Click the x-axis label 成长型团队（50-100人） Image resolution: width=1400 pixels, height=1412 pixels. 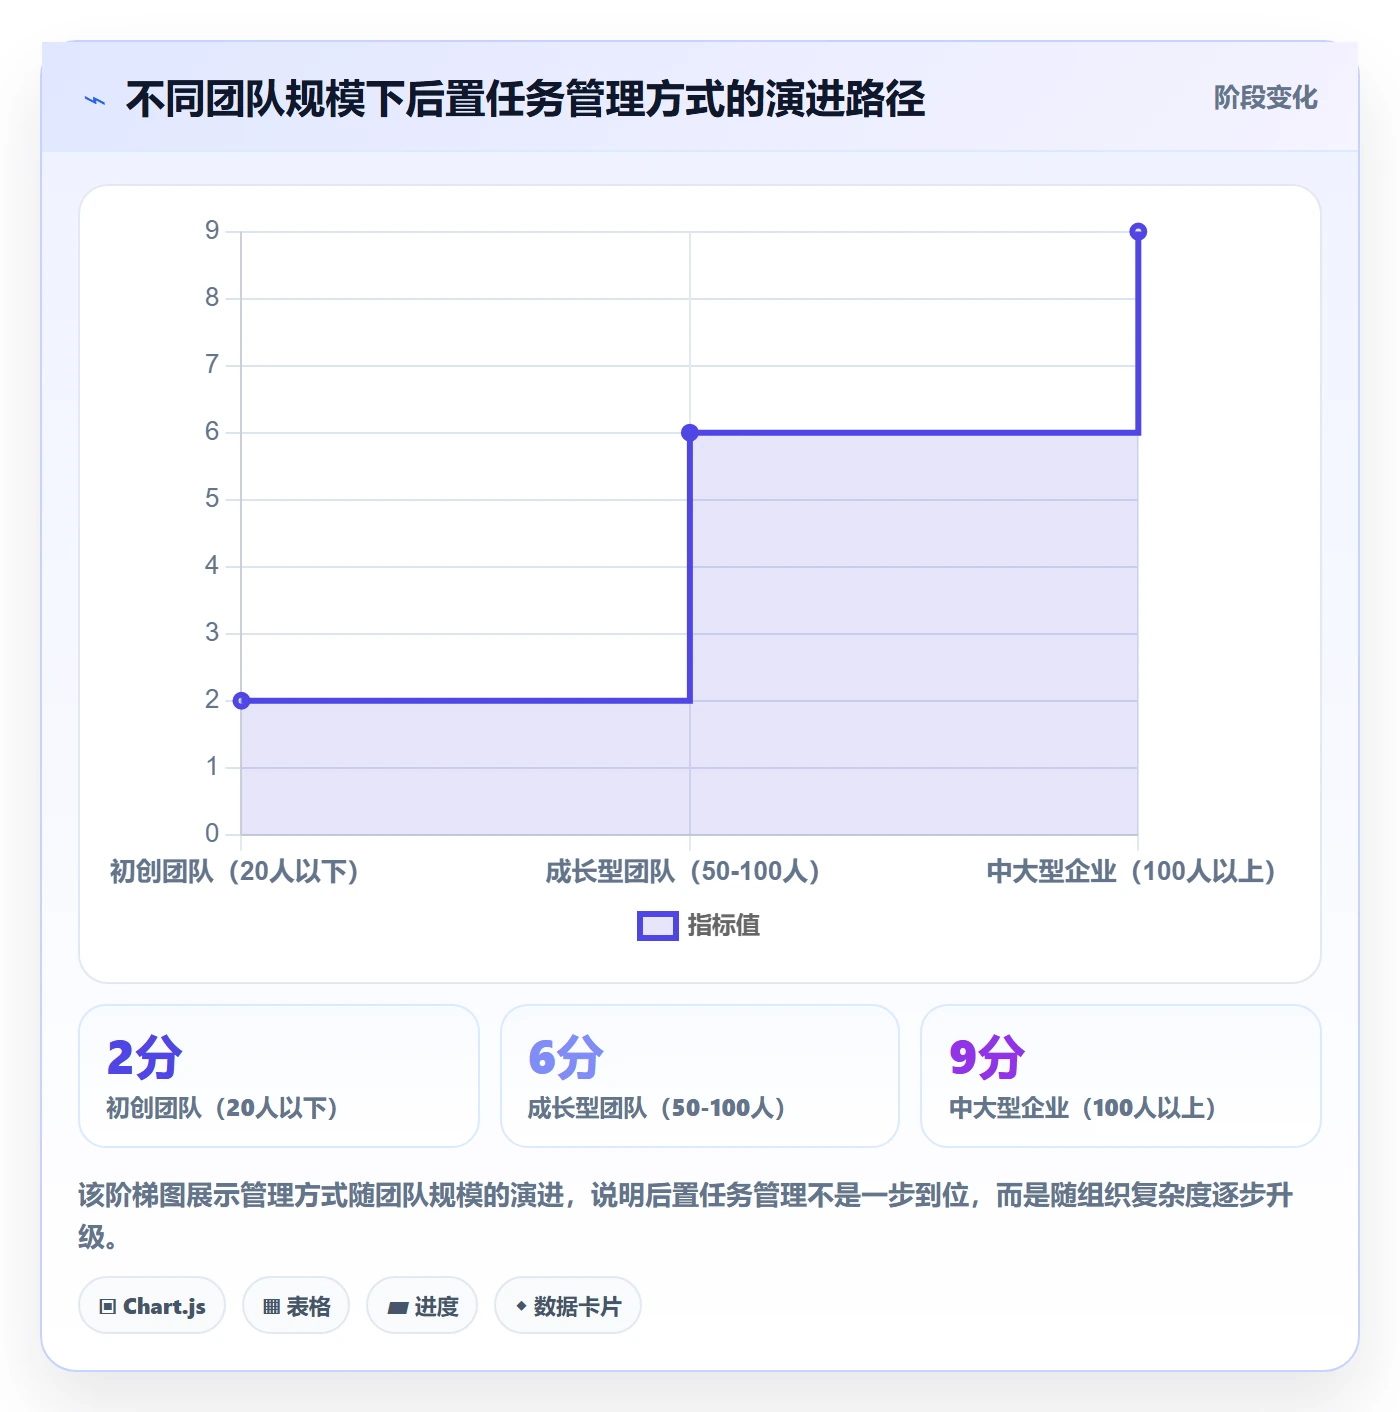tap(683, 872)
